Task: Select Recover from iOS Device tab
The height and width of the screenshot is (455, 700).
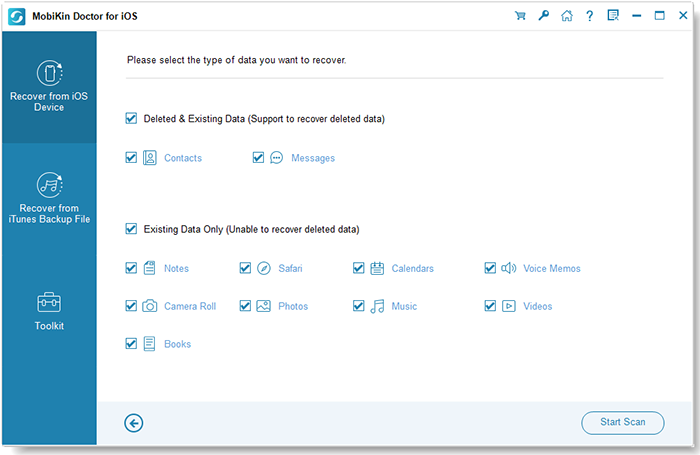Action: coord(49,86)
